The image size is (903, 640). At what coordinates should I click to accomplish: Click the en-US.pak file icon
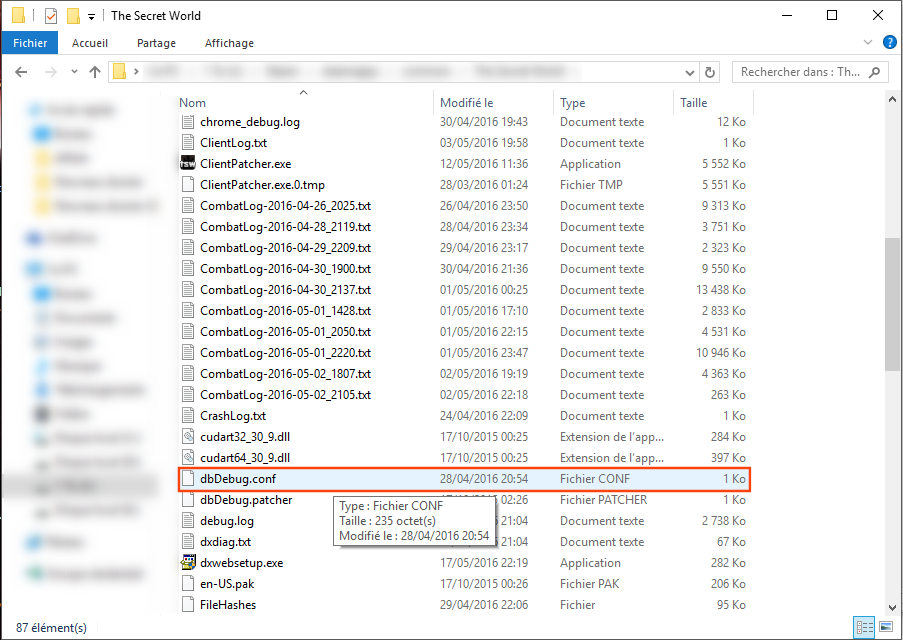click(188, 584)
